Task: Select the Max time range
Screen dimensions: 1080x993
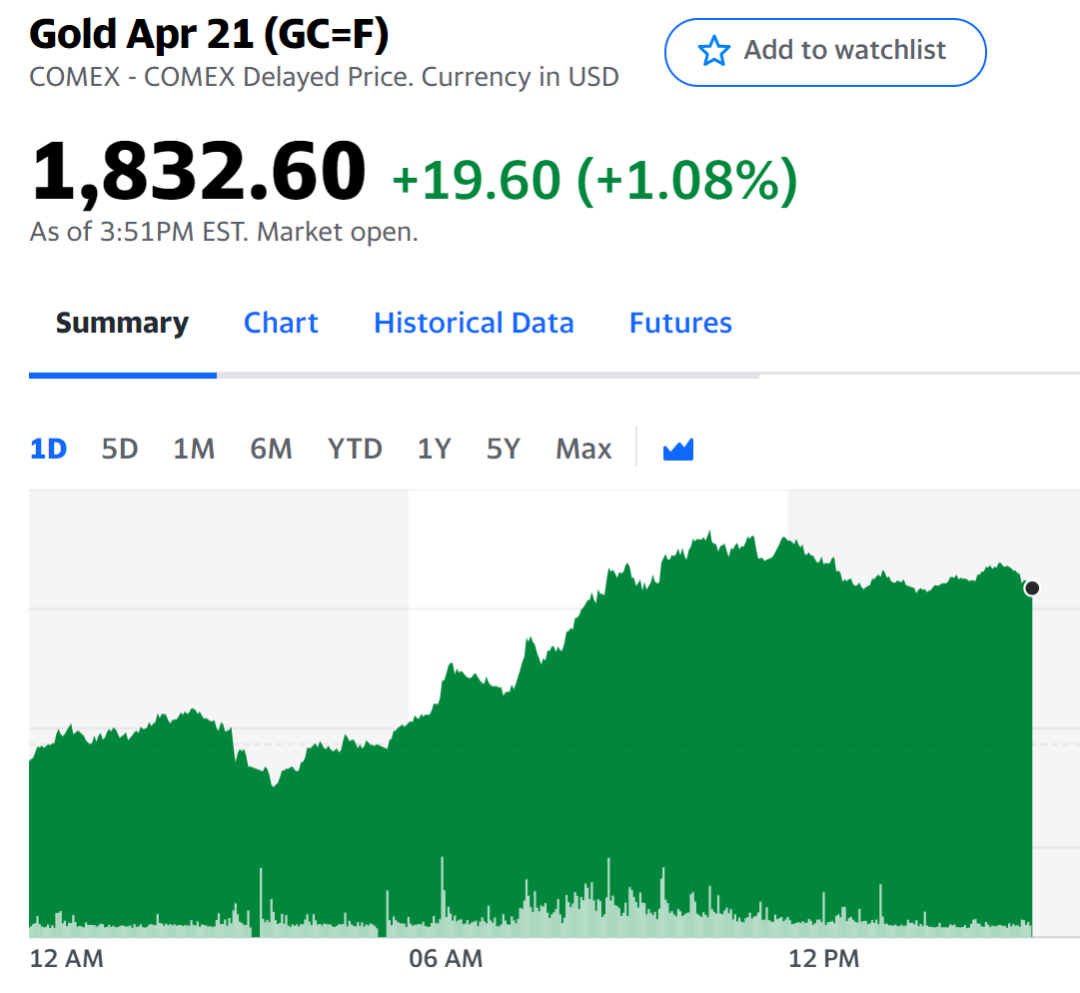Action: (x=584, y=449)
